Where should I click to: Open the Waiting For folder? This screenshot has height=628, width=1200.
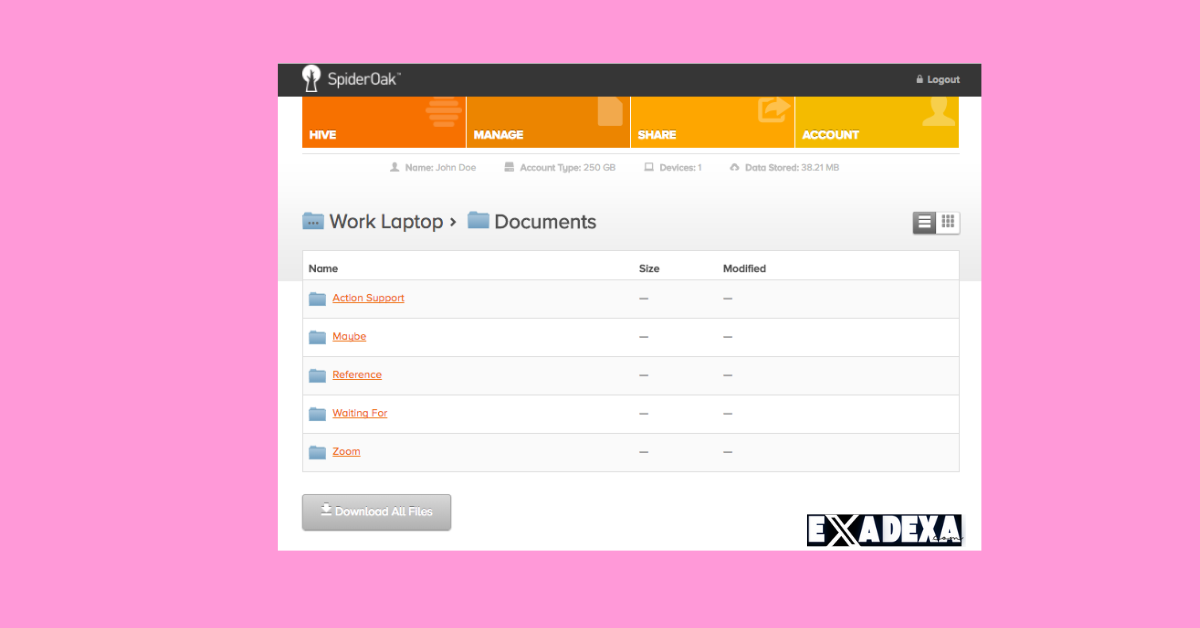[359, 413]
